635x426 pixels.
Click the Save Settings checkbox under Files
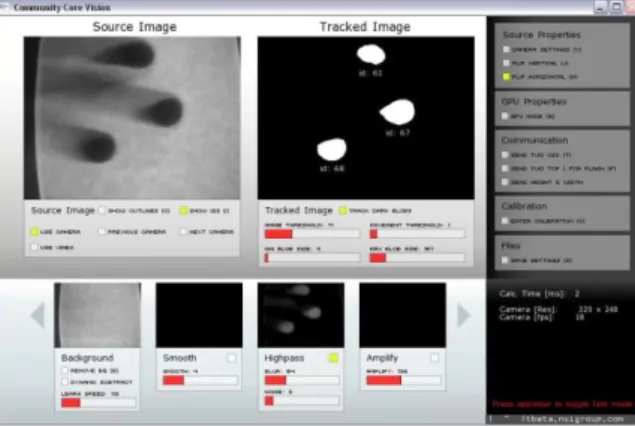click(x=505, y=260)
